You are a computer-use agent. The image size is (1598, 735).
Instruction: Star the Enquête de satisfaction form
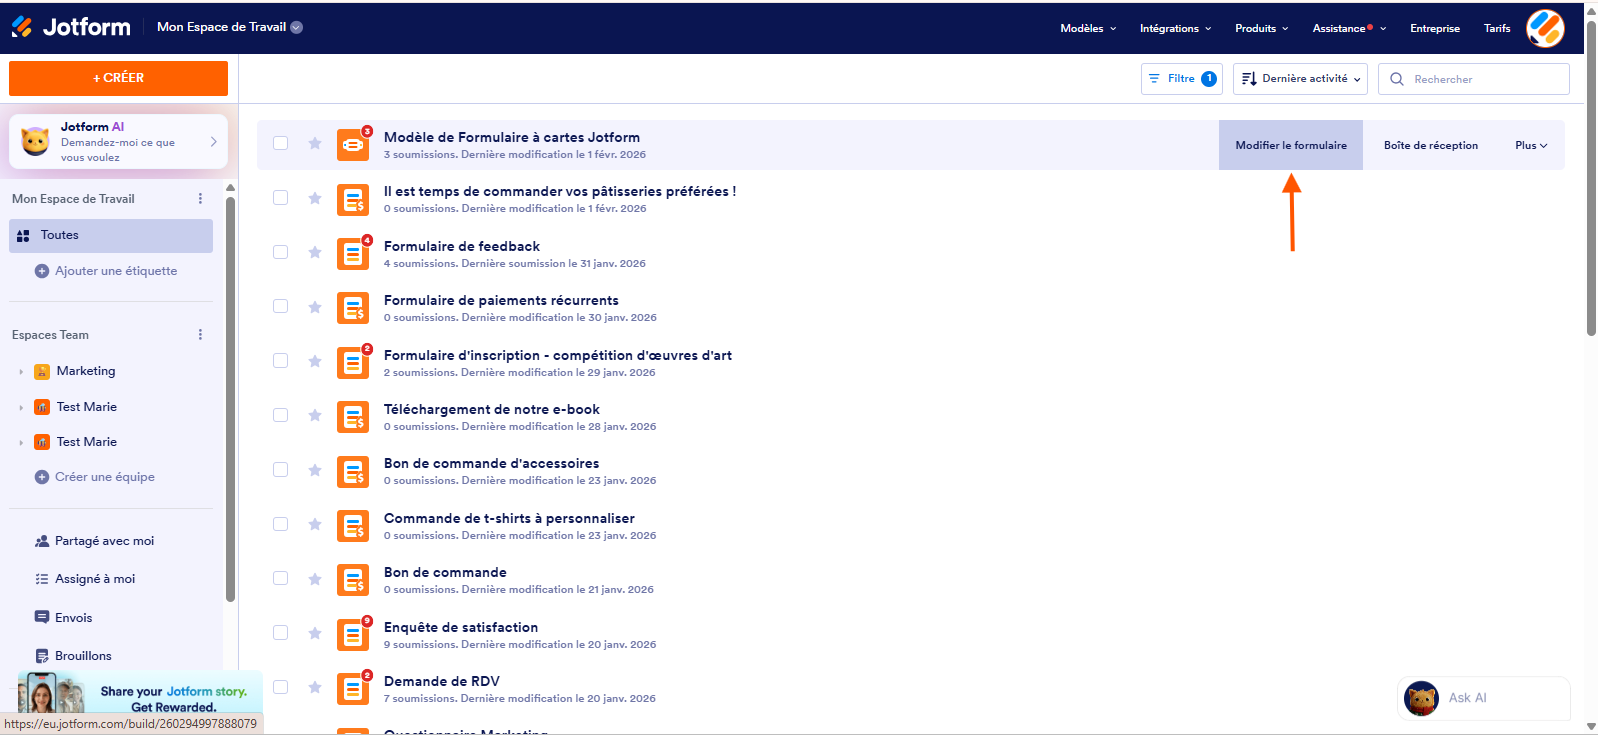click(x=315, y=633)
